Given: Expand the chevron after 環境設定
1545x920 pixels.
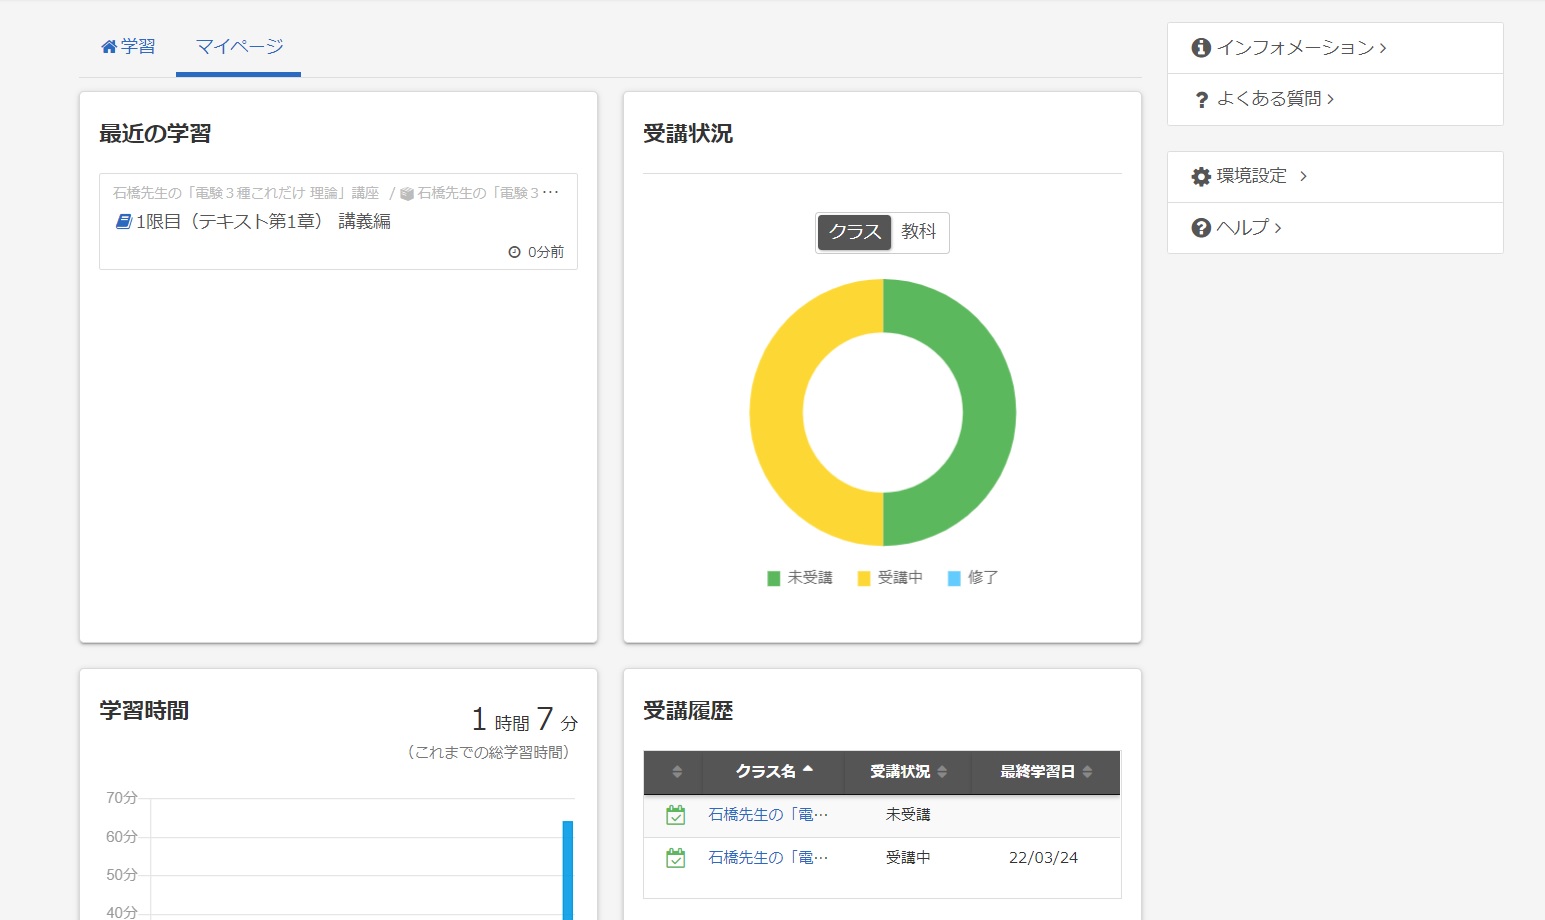Looking at the screenshot, I should 1303,177.
